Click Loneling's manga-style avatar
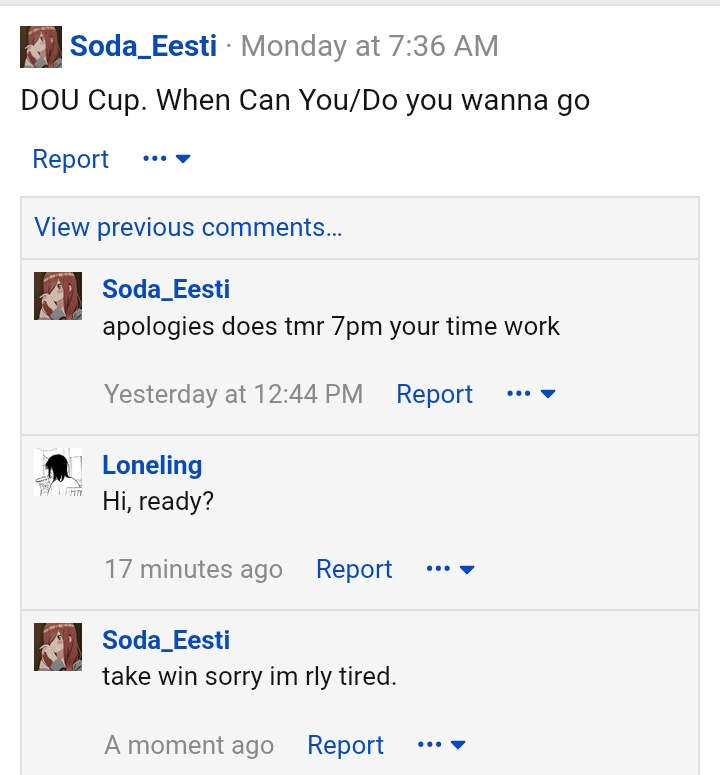Screen dimensions: 720x775 pos(58,472)
